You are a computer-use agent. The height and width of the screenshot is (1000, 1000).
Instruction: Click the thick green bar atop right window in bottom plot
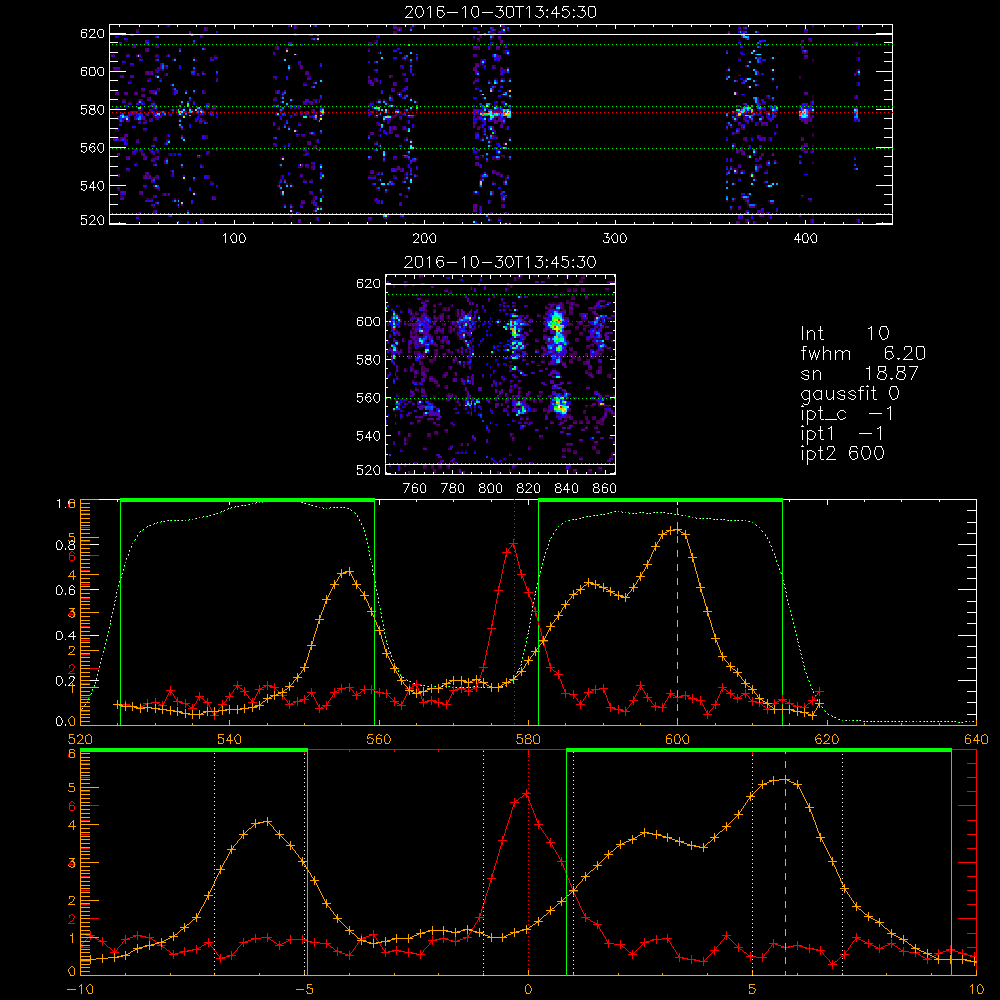[x=759, y=751]
